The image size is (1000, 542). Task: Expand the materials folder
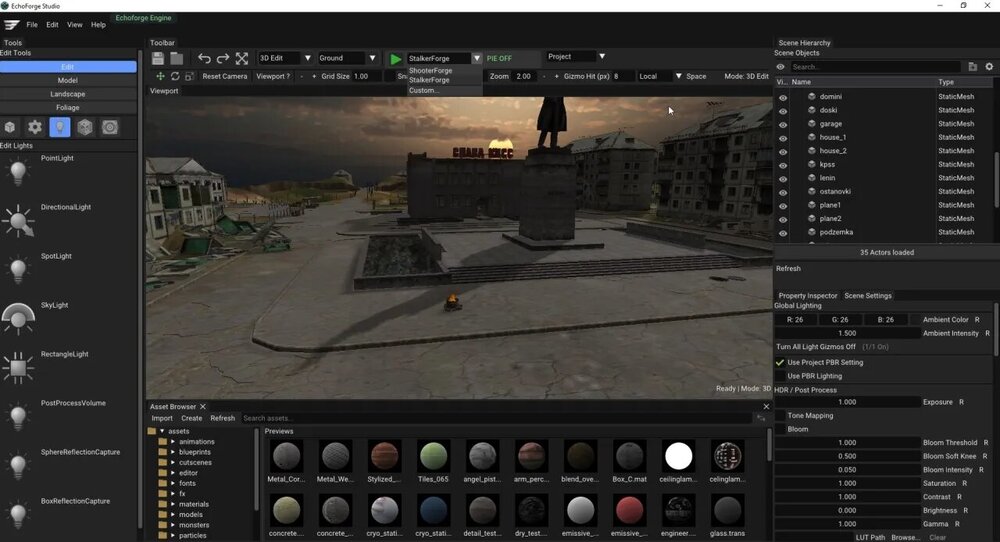point(173,504)
